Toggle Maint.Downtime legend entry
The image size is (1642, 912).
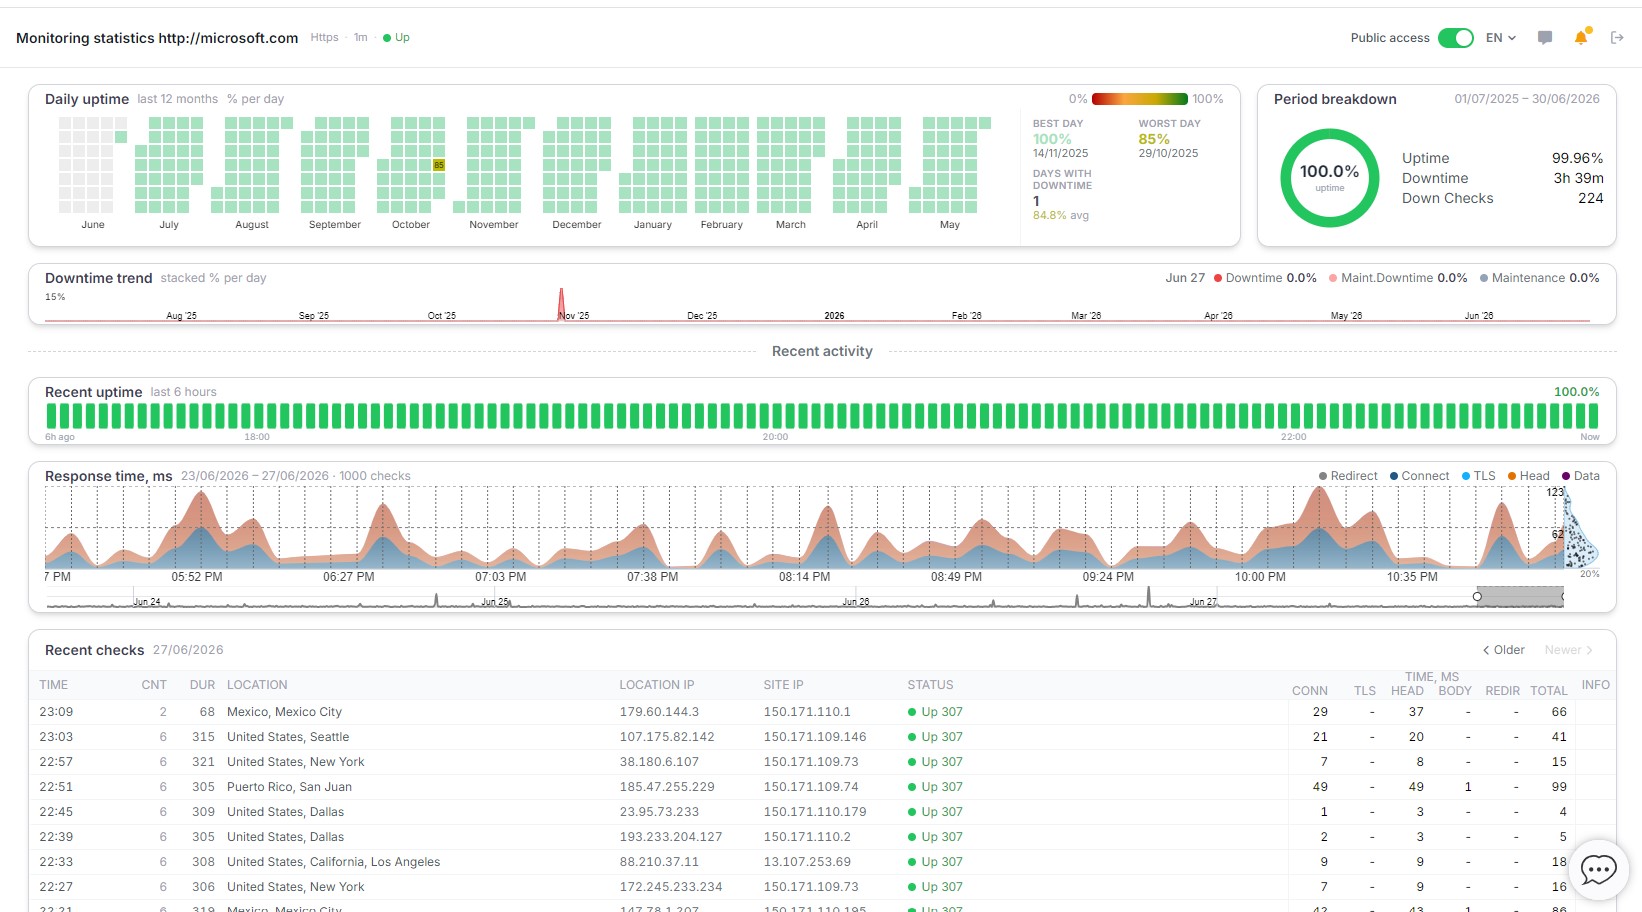pyautogui.click(x=1398, y=278)
